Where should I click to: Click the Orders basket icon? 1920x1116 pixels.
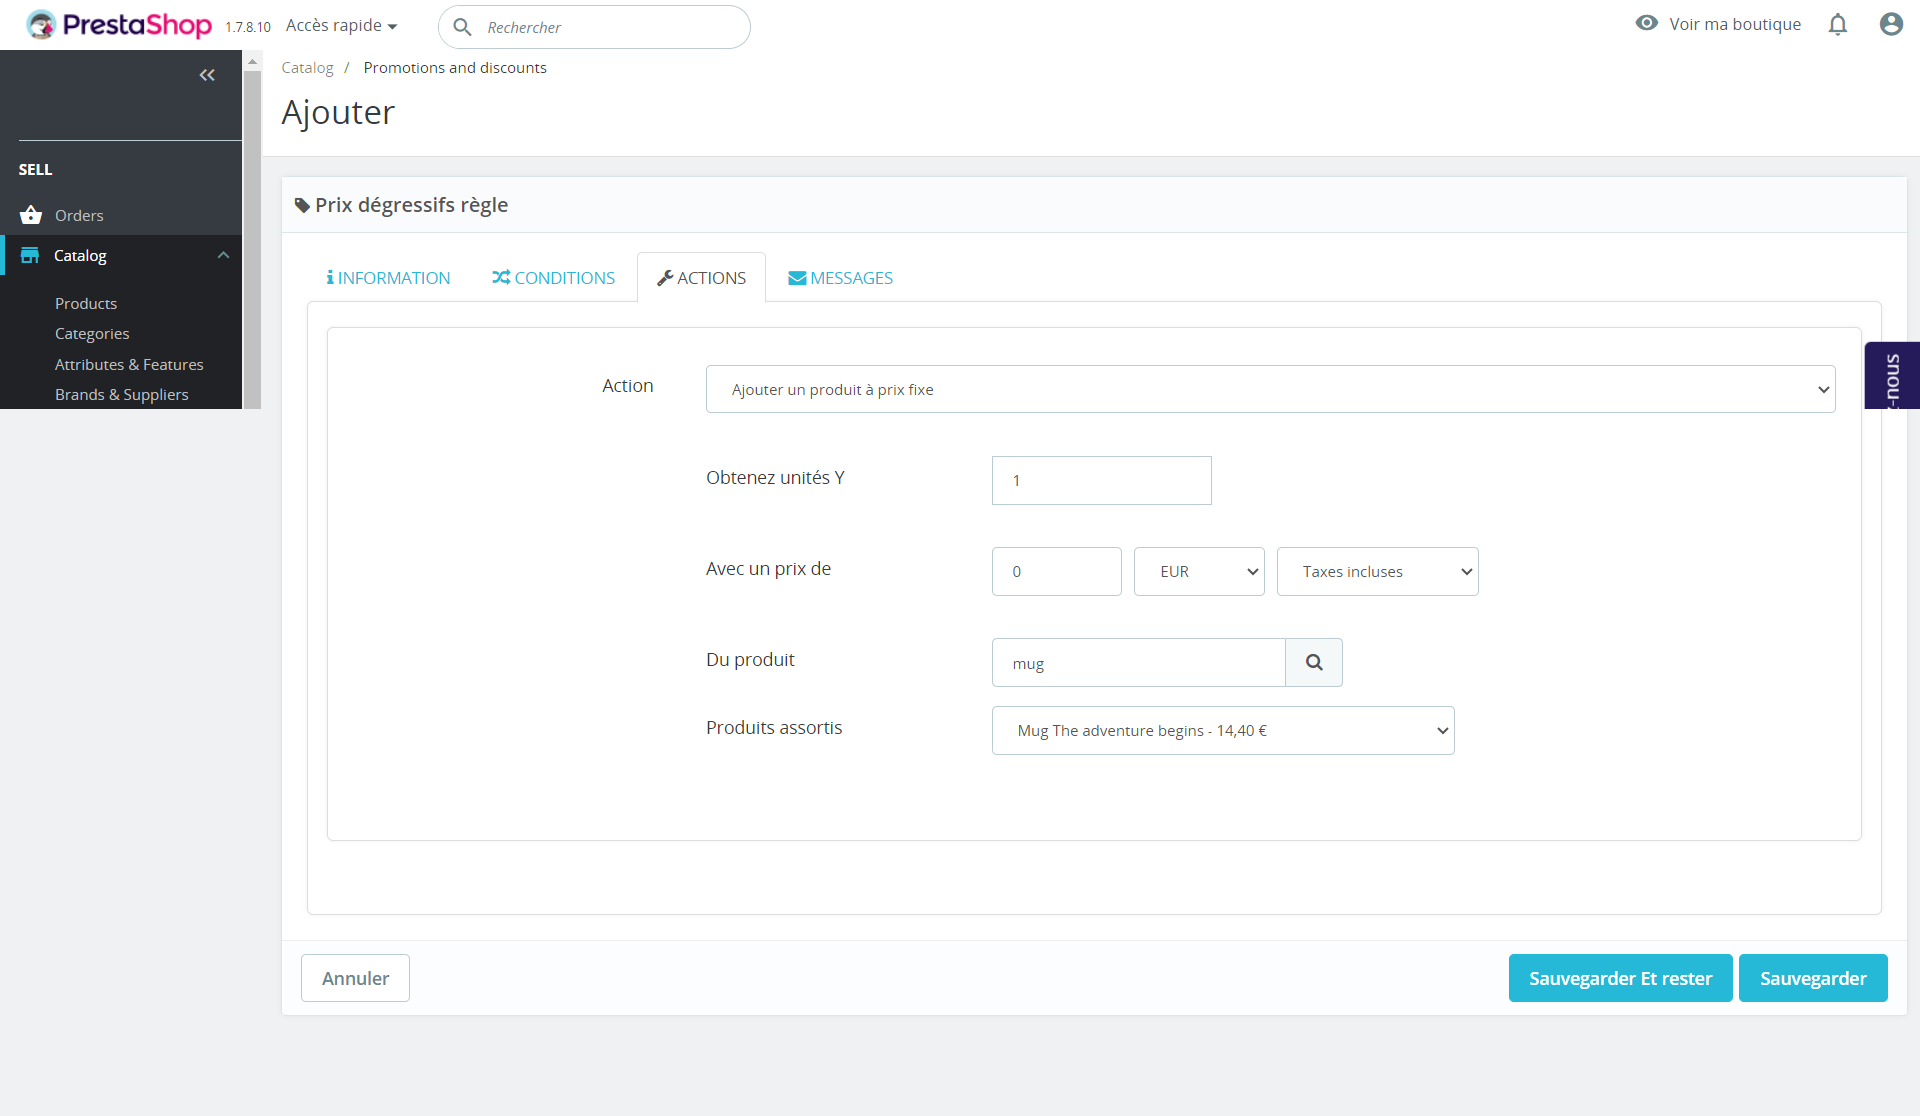(x=31, y=215)
